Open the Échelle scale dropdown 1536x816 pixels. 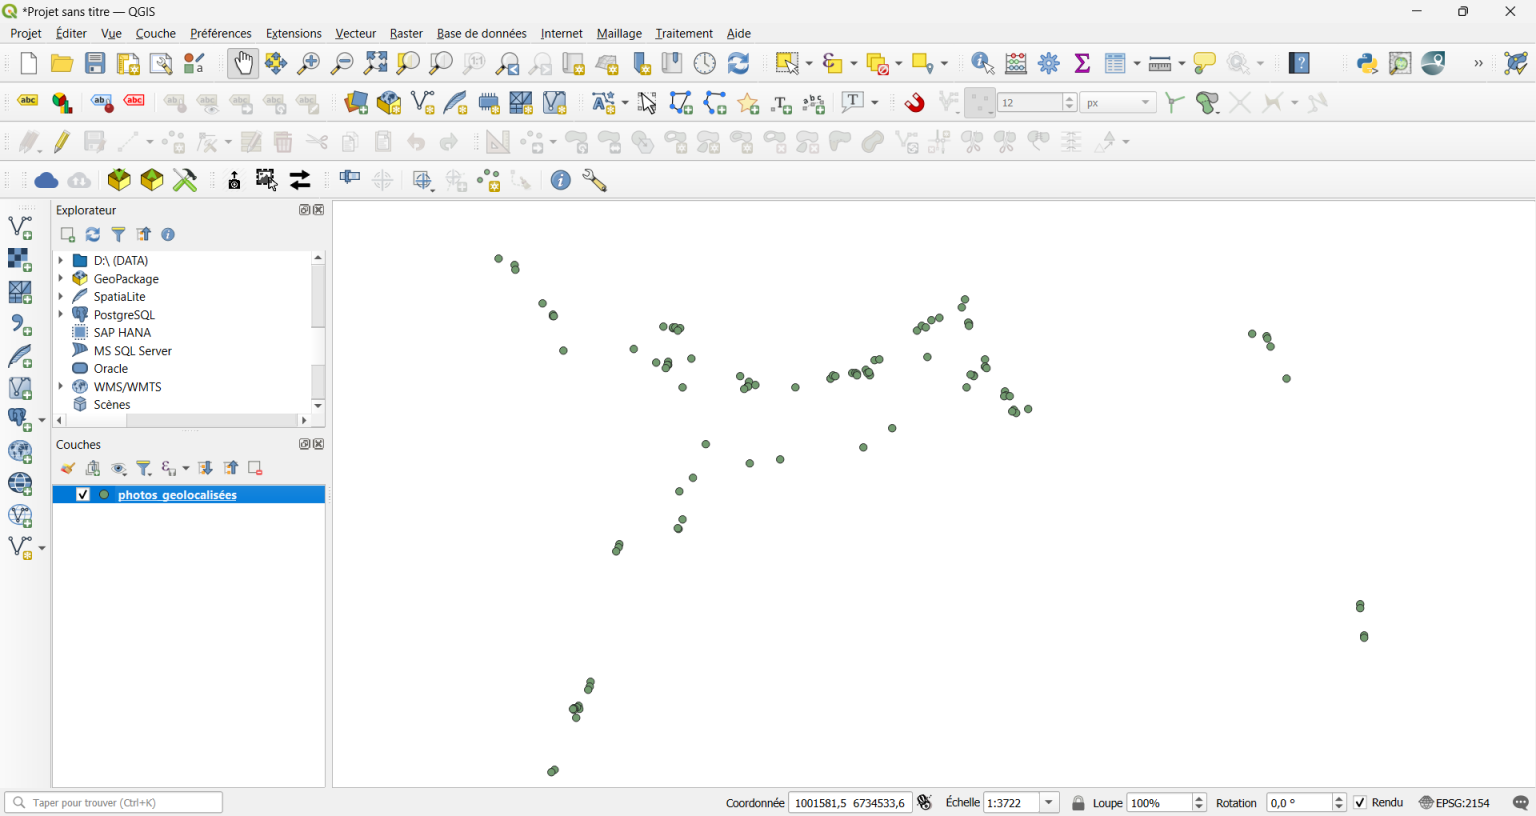[1048, 802]
